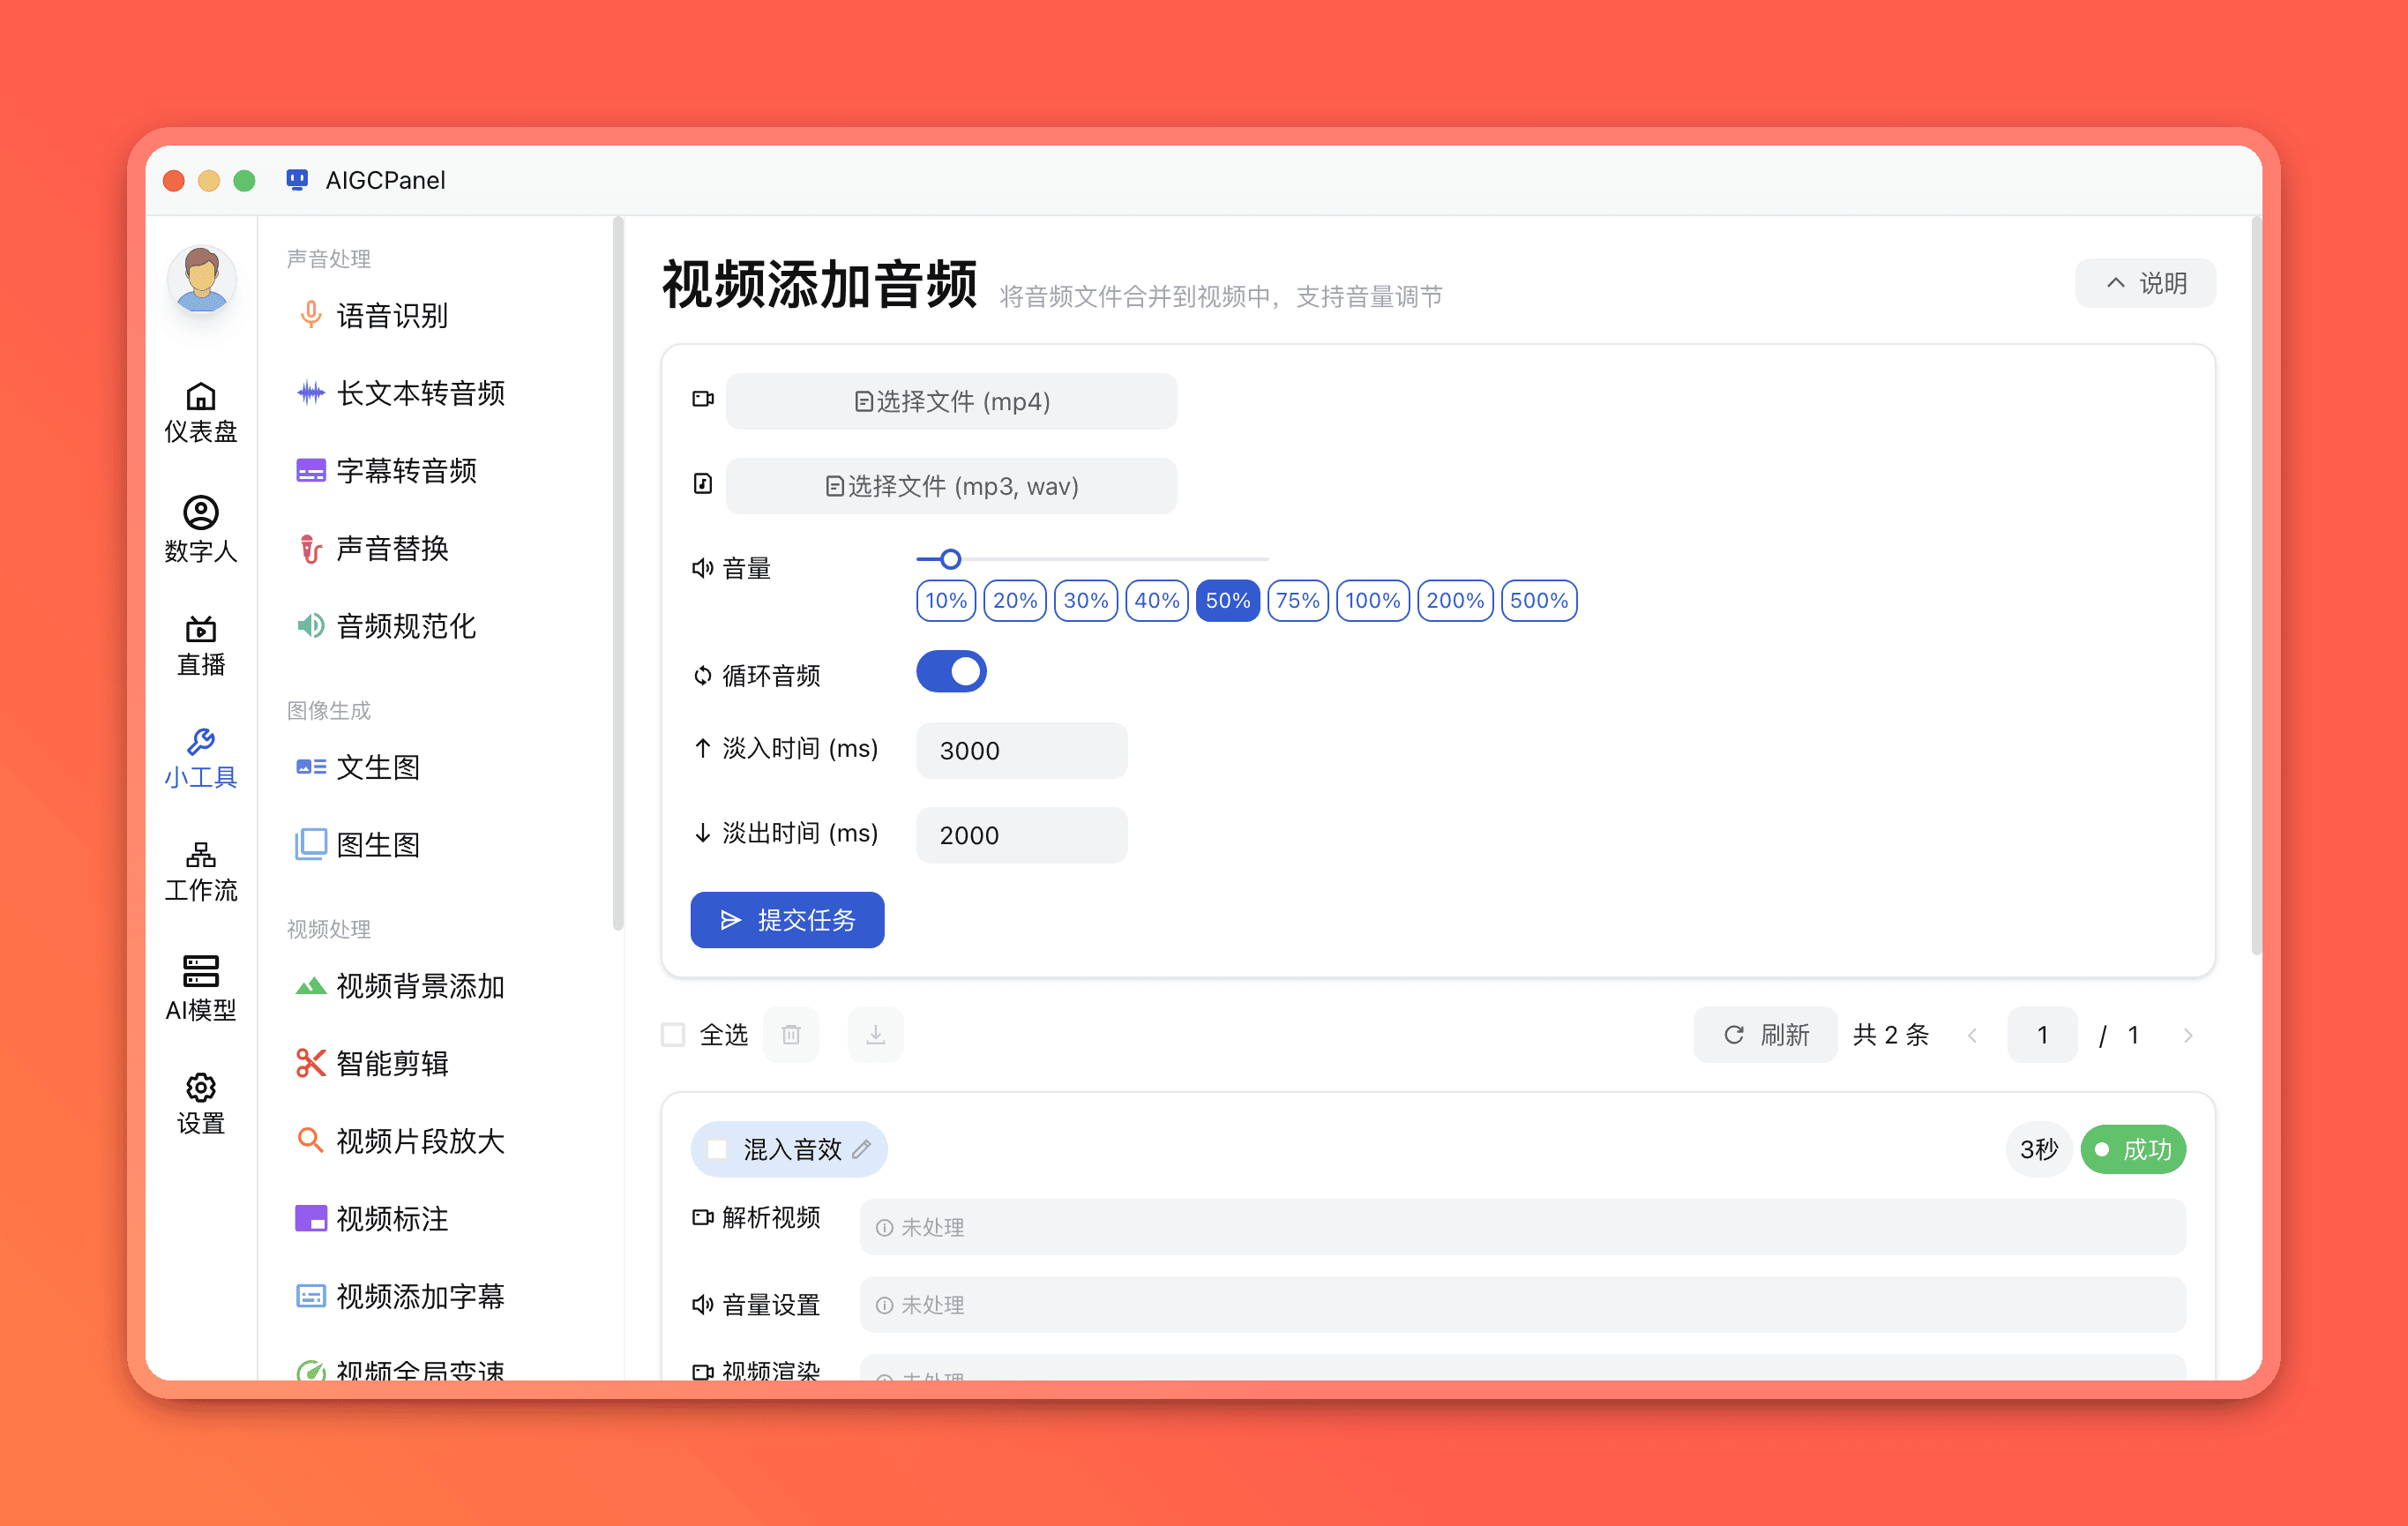Click the 淡入时间 input field
This screenshot has width=2408, height=1526.
[1022, 750]
